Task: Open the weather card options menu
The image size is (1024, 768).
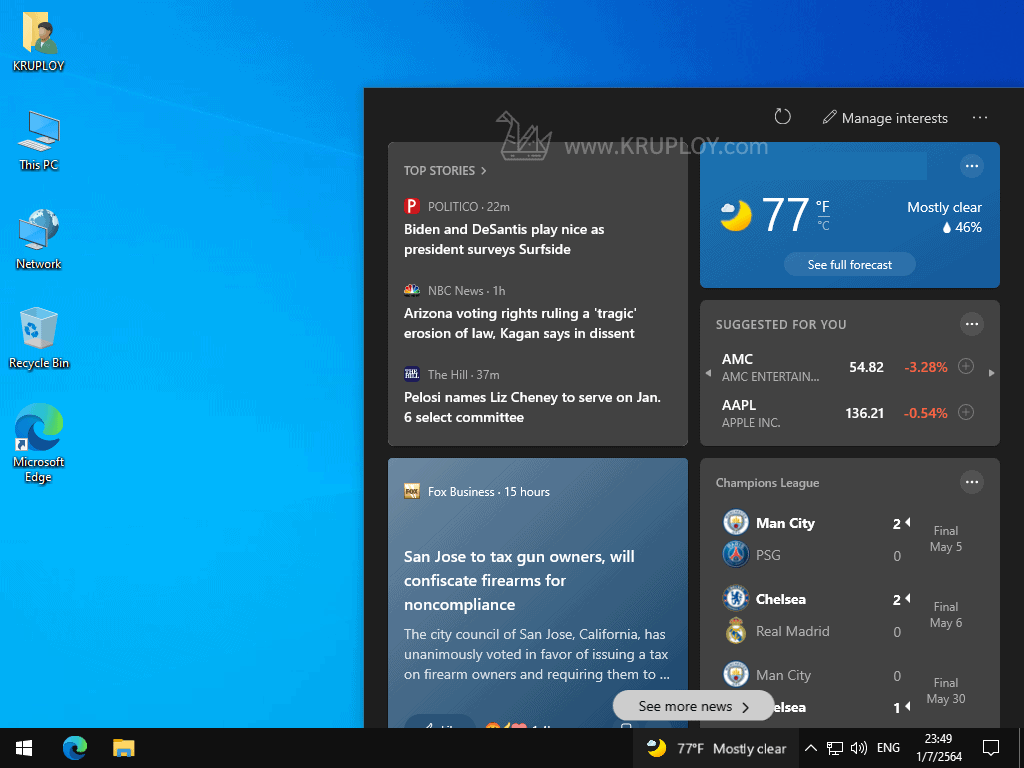Action: (972, 166)
